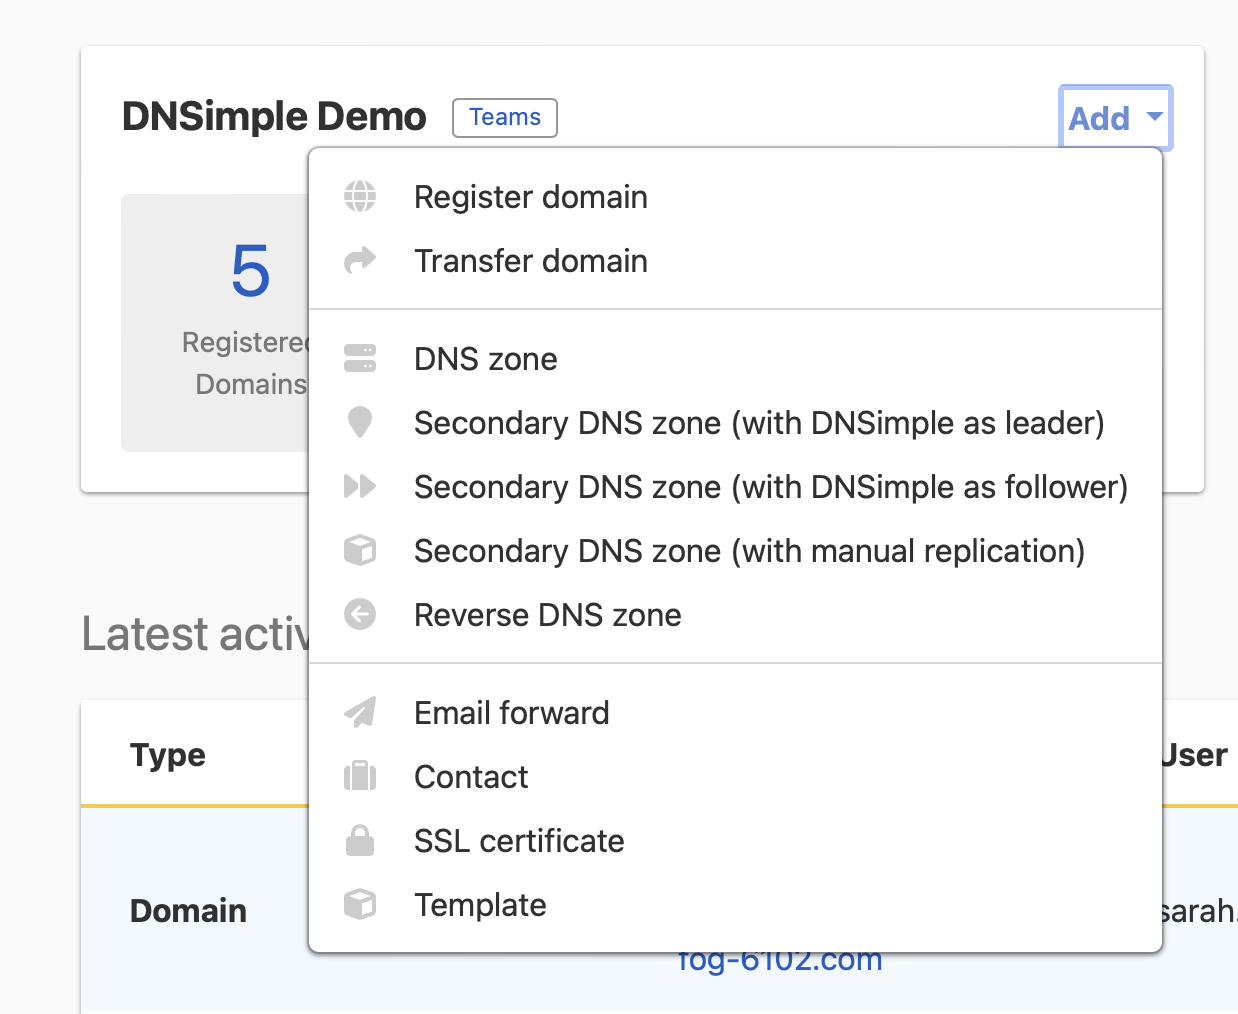Choose Email forward from the menu

click(x=511, y=712)
